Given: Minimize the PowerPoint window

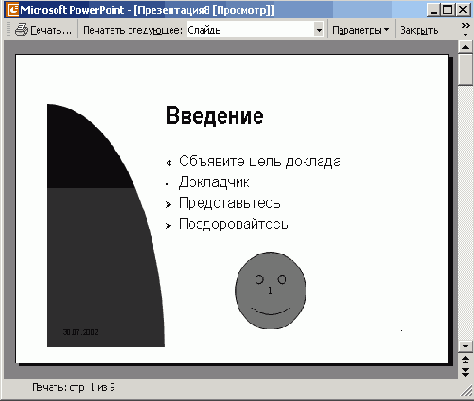Looking at the screenshot, I should (x=434, y=10).
